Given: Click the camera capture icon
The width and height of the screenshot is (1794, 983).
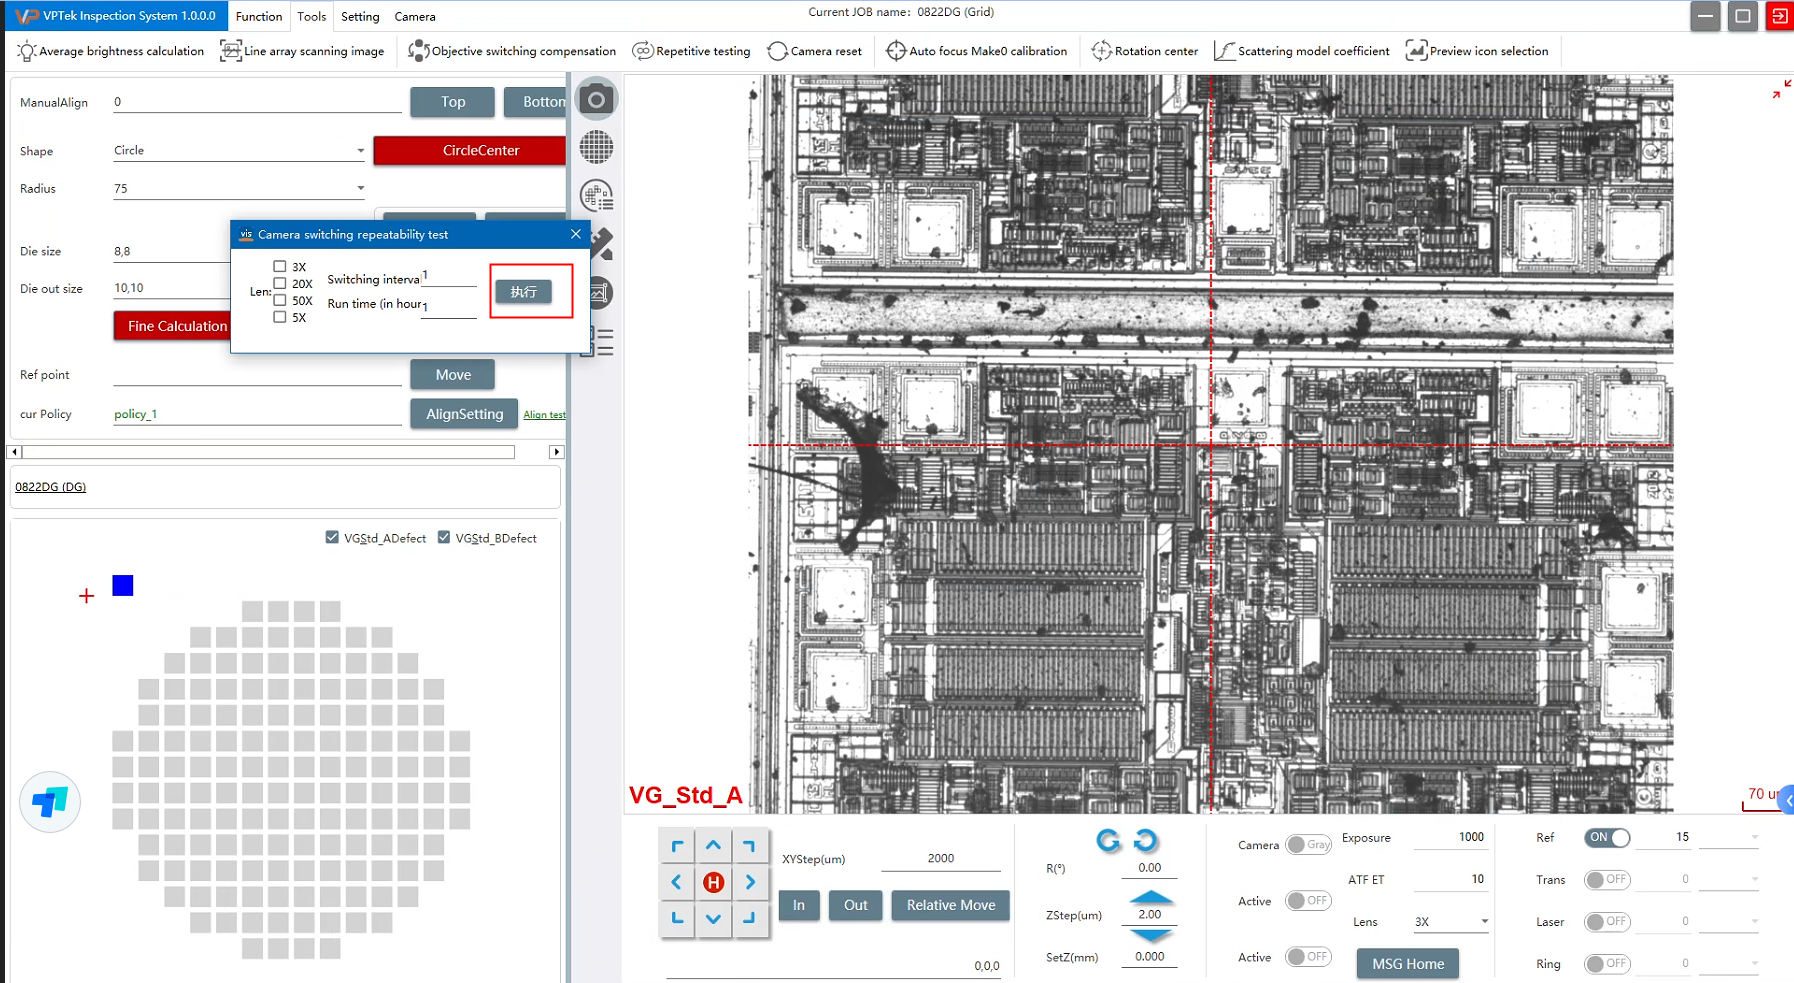Looking at the screenshot, I should tap(596, 99).
